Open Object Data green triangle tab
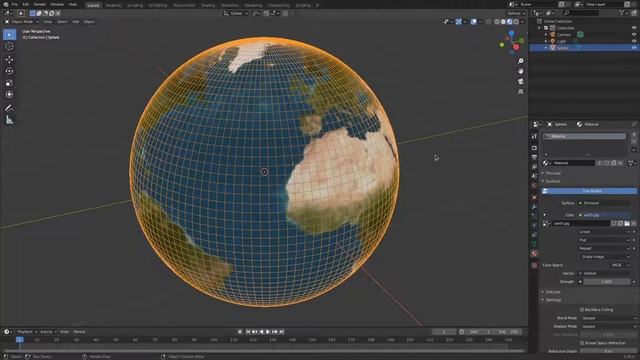The width and height of the screenshot is (640, 360). click(534, 244)
